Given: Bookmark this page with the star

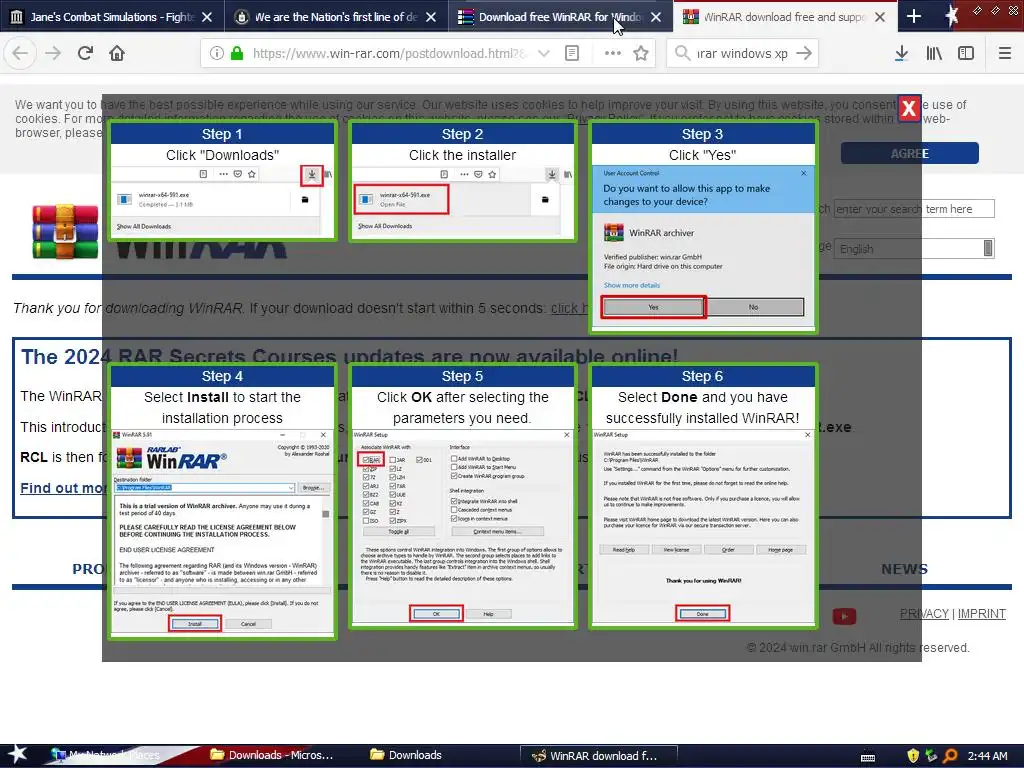Looking at the screenshot, I should pos(641,54).
